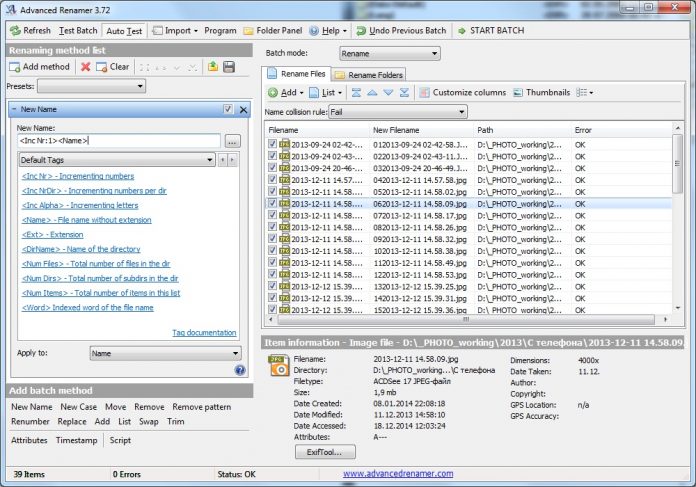This screenshot has width=696, height=487.
Task: Click the load presets folder icon
Action: [x=212, y=67]
